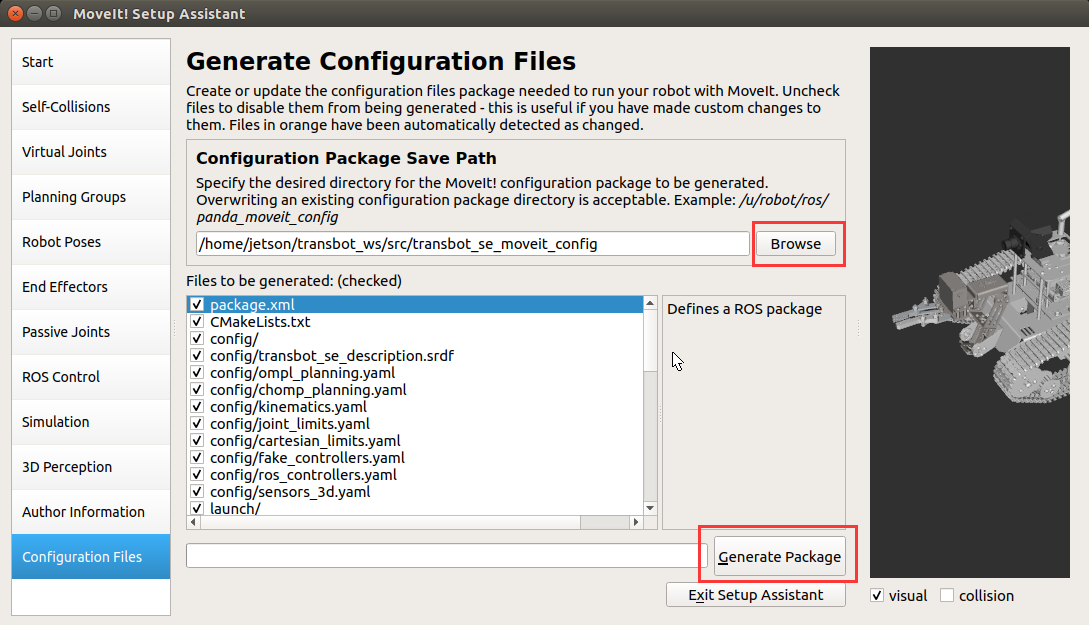Switch to Planning Groups step

click(91, 197)
